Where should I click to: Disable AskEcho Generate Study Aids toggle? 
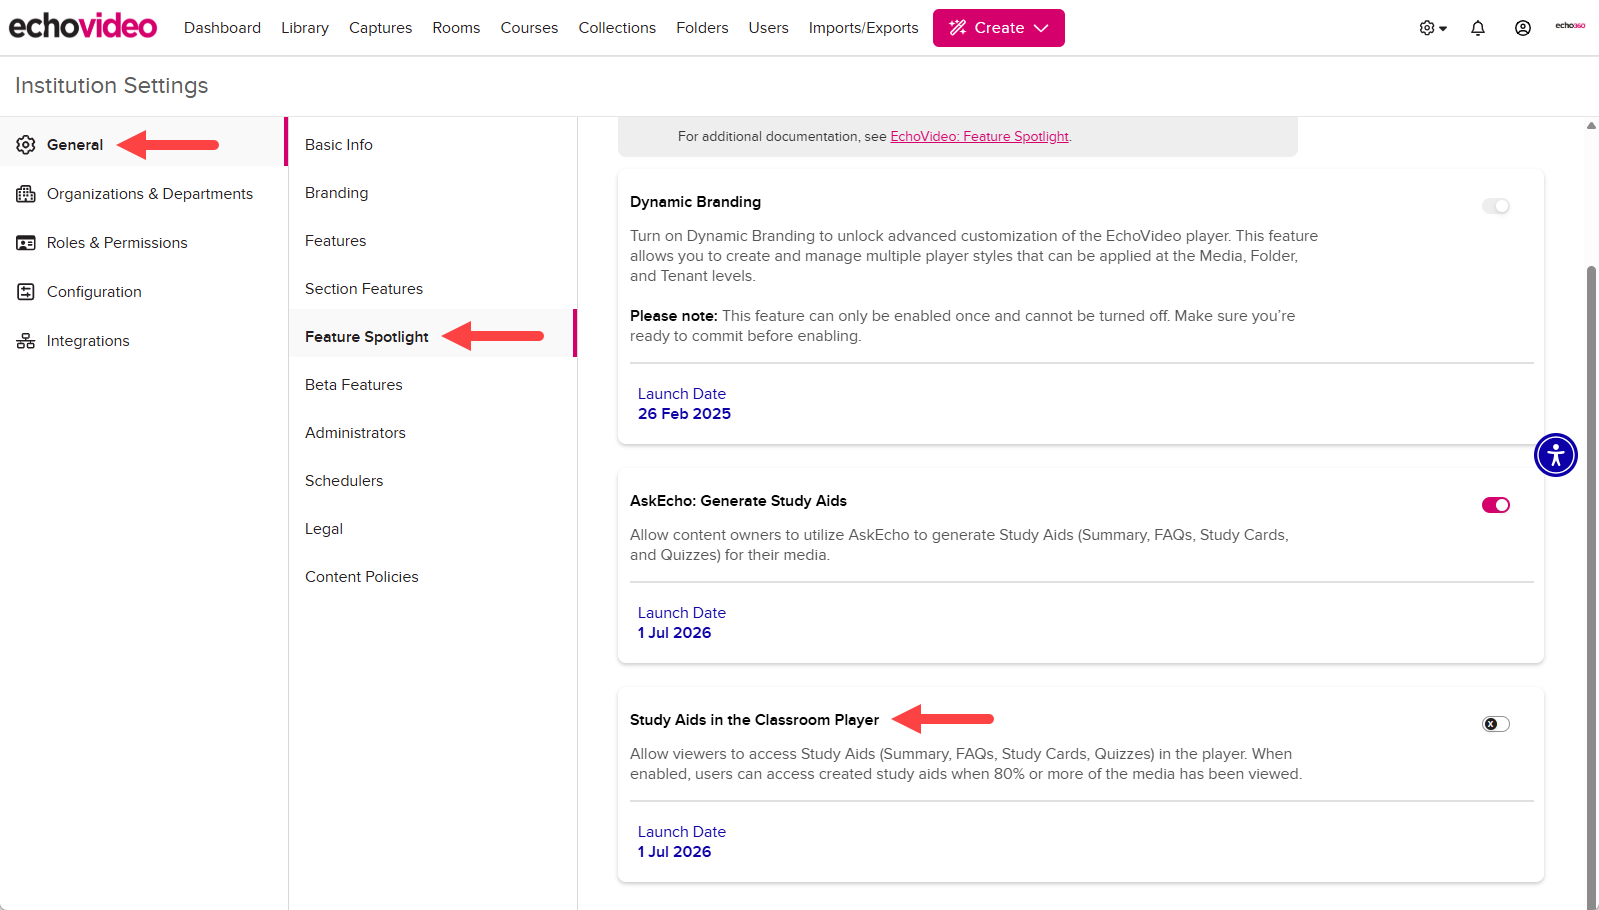[1496, 505]
